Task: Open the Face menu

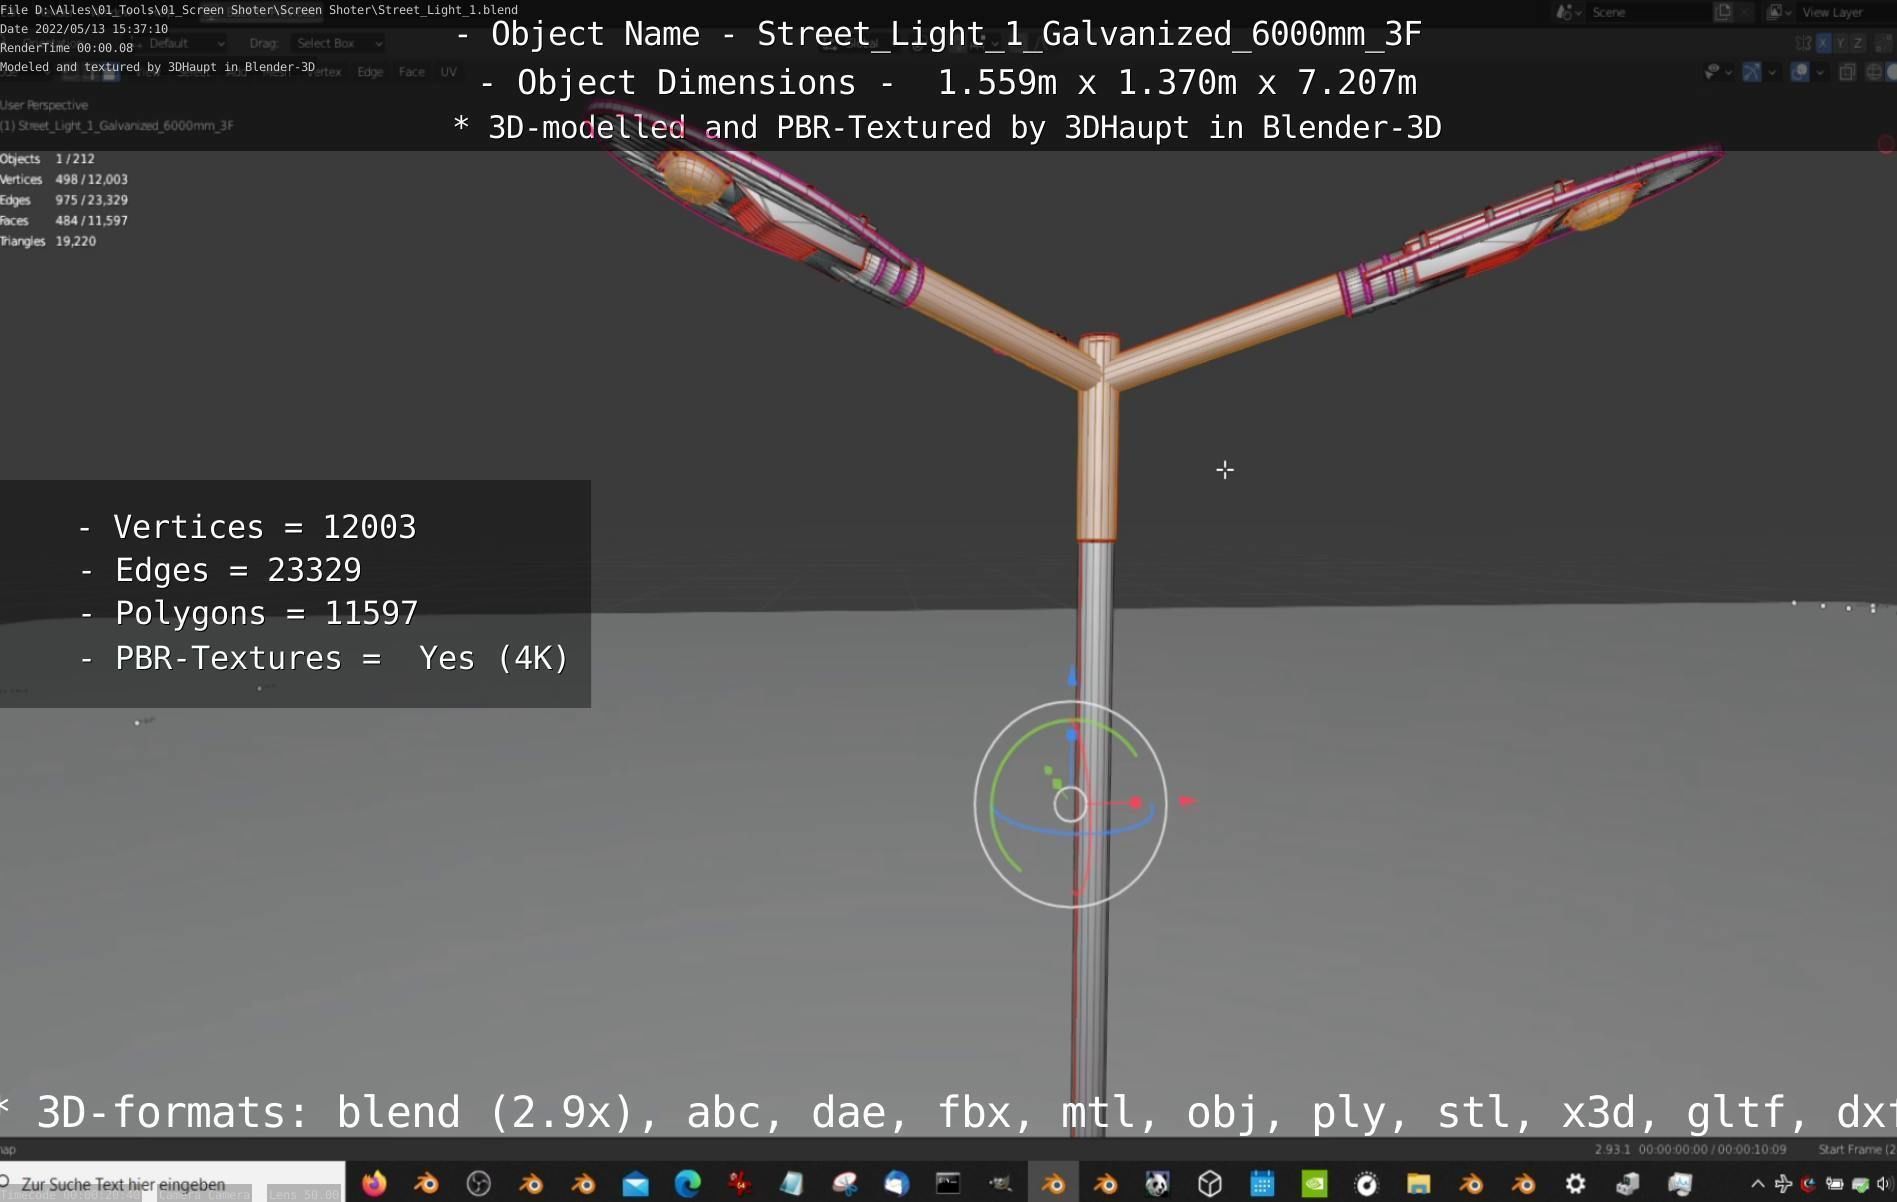Action: click(x=411, y=72)
